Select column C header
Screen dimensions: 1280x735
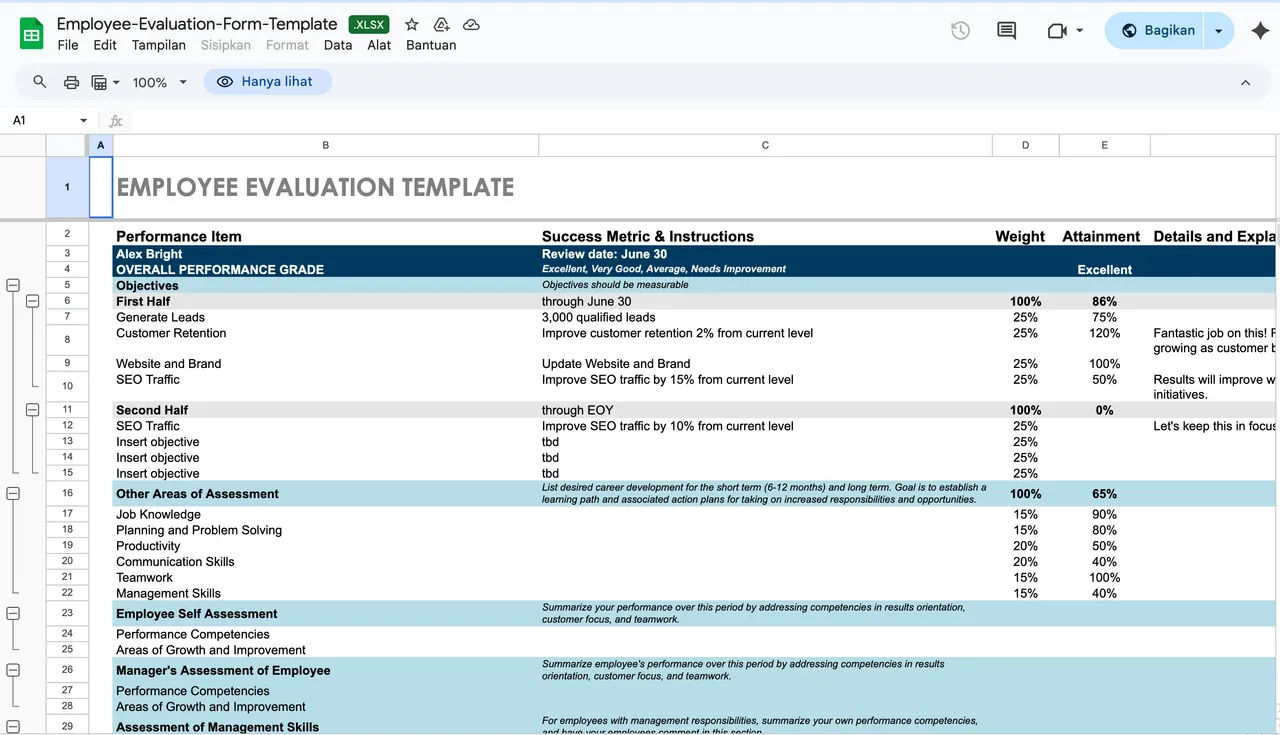pos(765,145)
